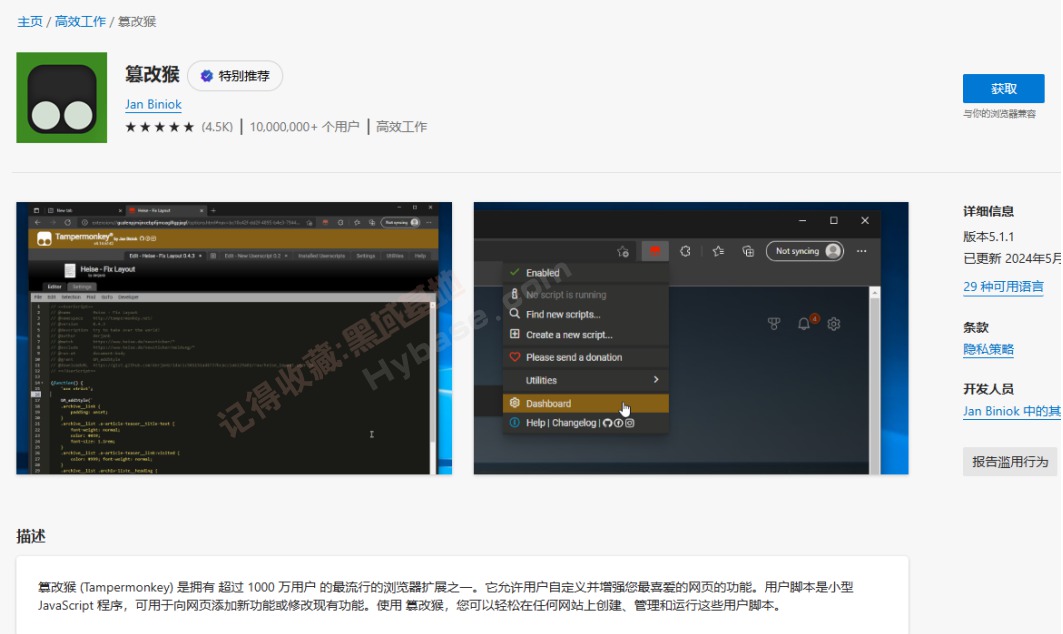The width and height of the screenshot is (1063, 634).
Task: Click the magnifier icon beside Find new scripts
Action: click(x=515, y=314)
